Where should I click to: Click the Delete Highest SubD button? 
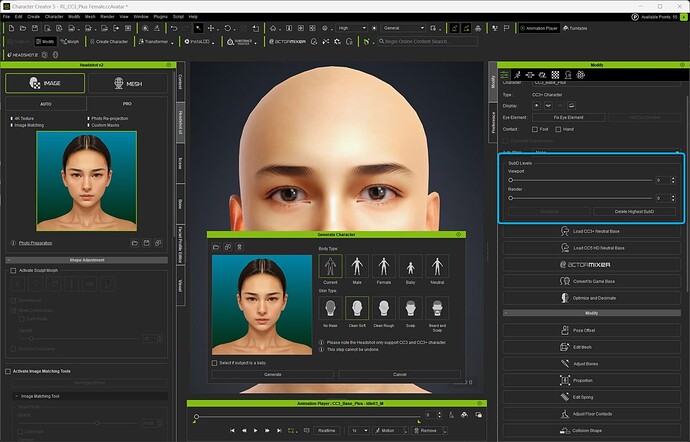(634, 211)
